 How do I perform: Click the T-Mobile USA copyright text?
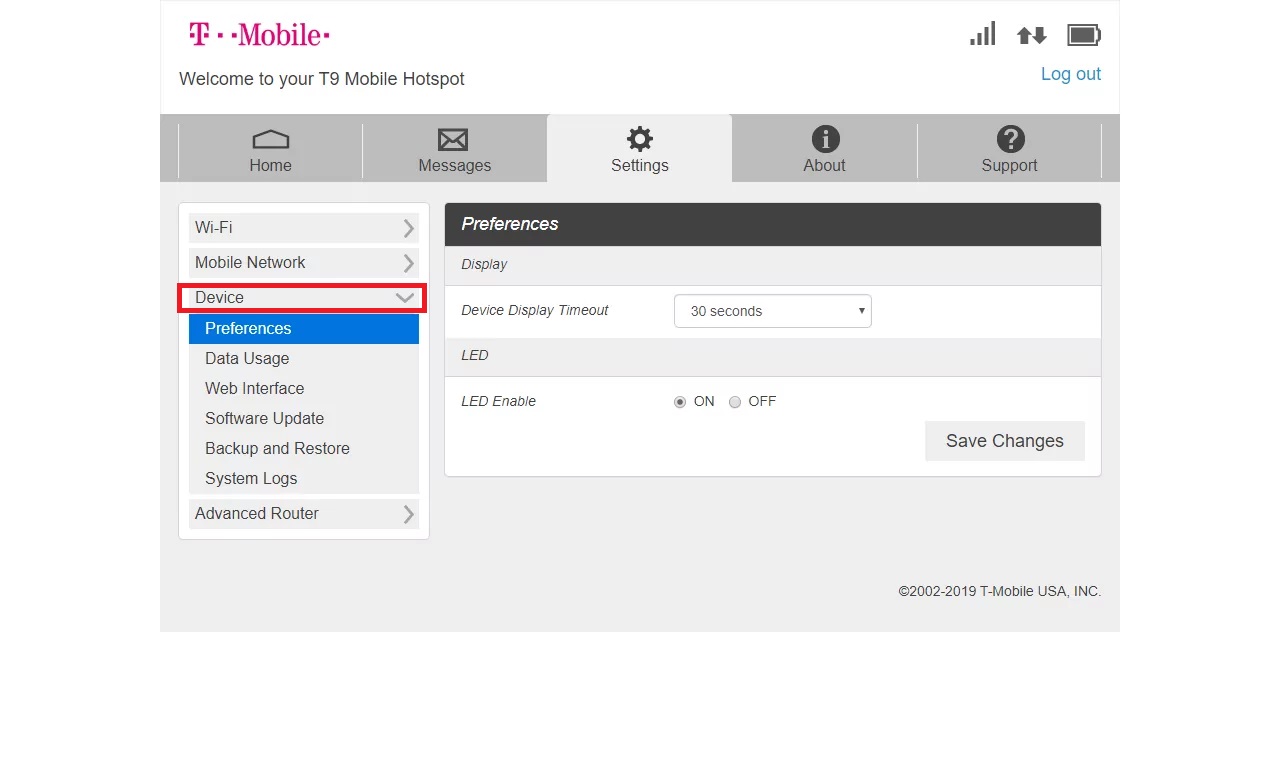click(x=1000, y=592)
